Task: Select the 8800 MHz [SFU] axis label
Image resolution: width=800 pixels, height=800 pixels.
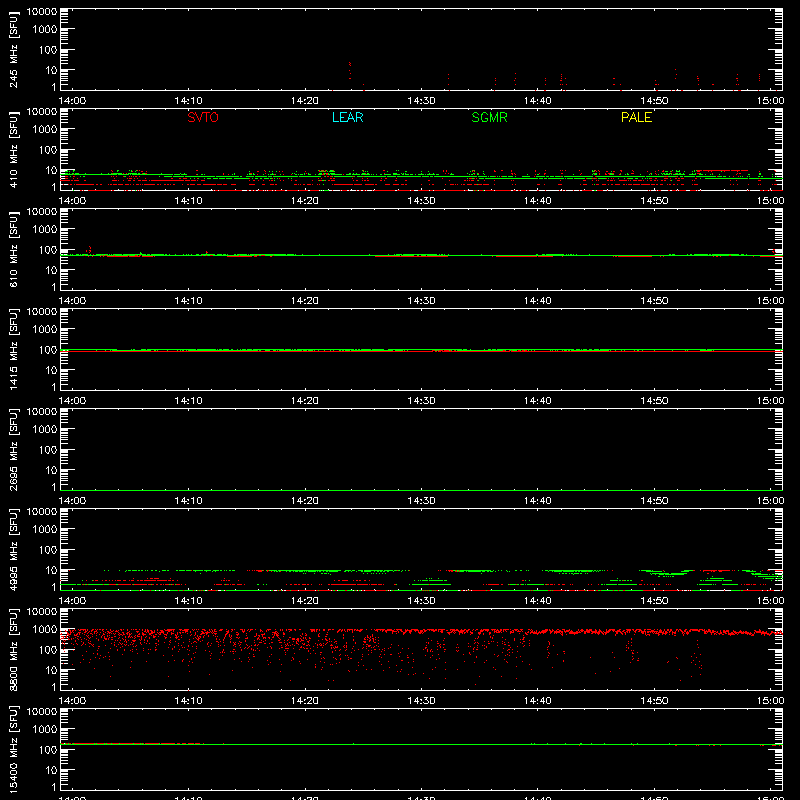Action: coord(13,649)
